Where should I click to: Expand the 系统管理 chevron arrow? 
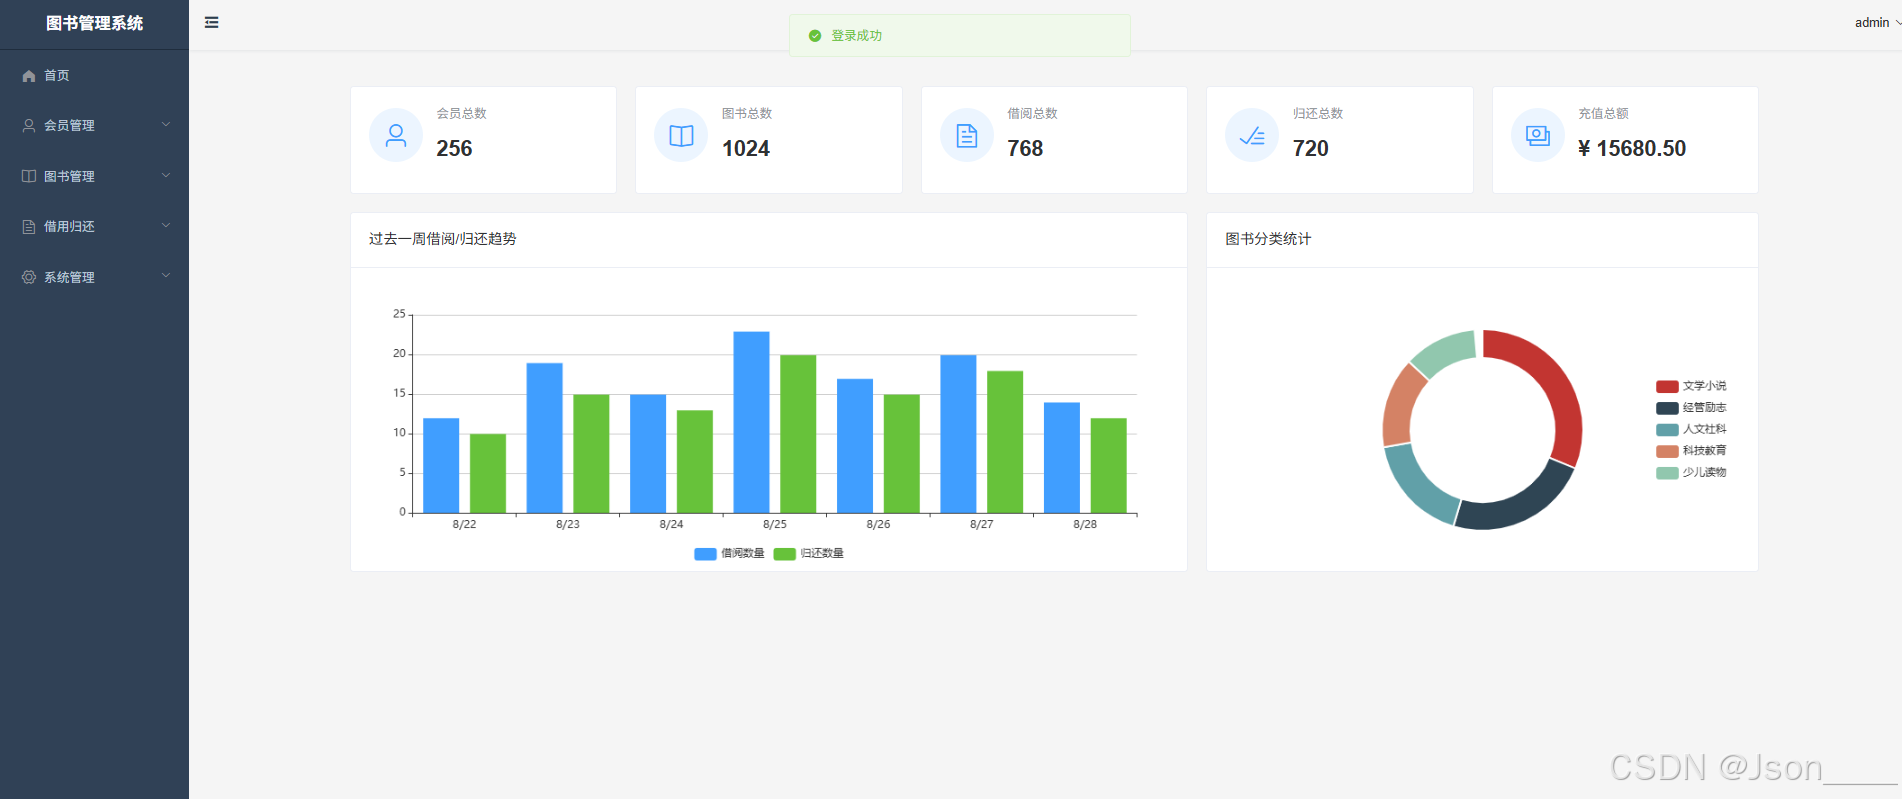click(x=166, y=275)
